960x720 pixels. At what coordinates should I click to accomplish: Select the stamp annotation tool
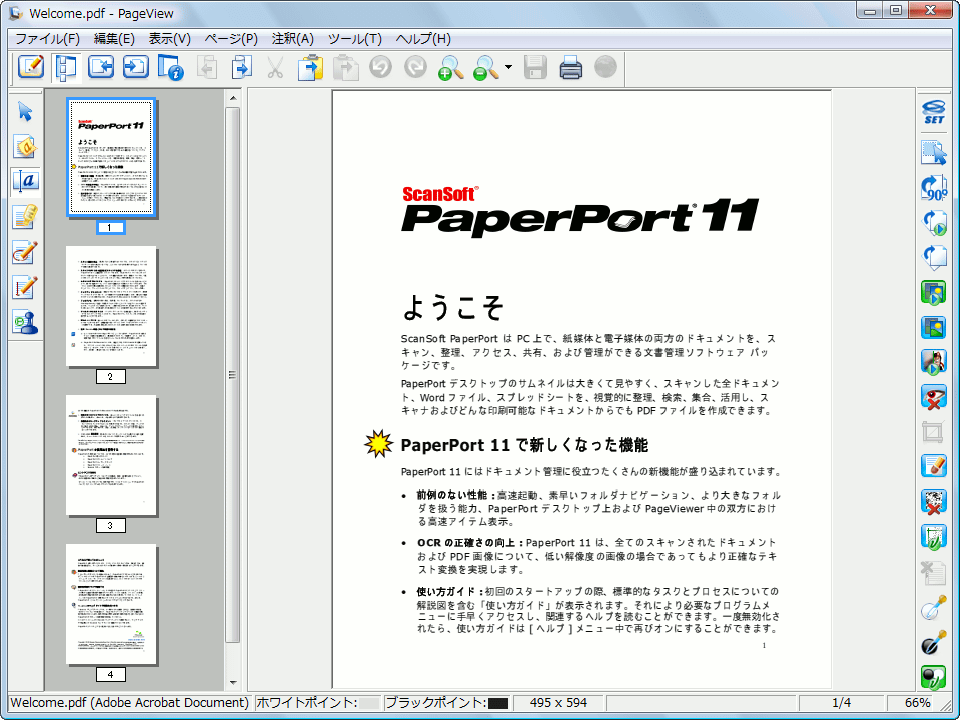25,322
